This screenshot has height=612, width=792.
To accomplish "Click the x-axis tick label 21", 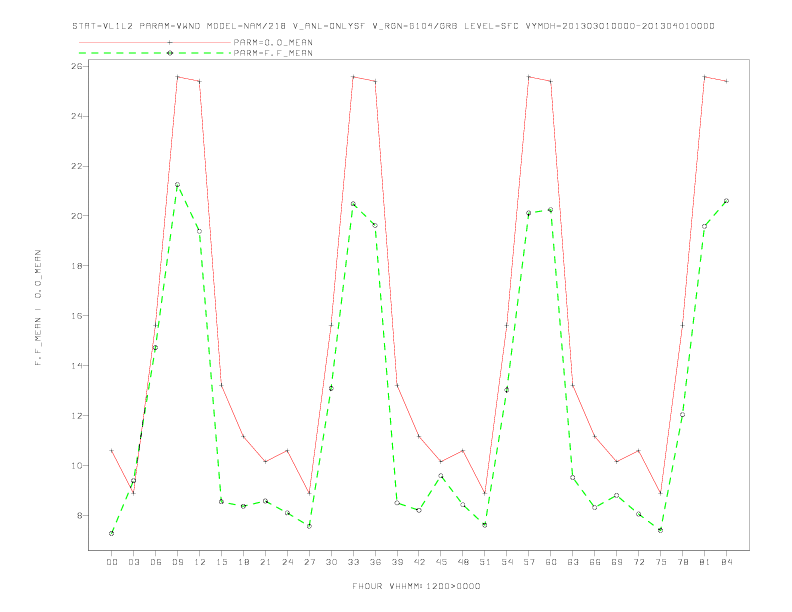I will pyautogui.click(x=265, y=562).
